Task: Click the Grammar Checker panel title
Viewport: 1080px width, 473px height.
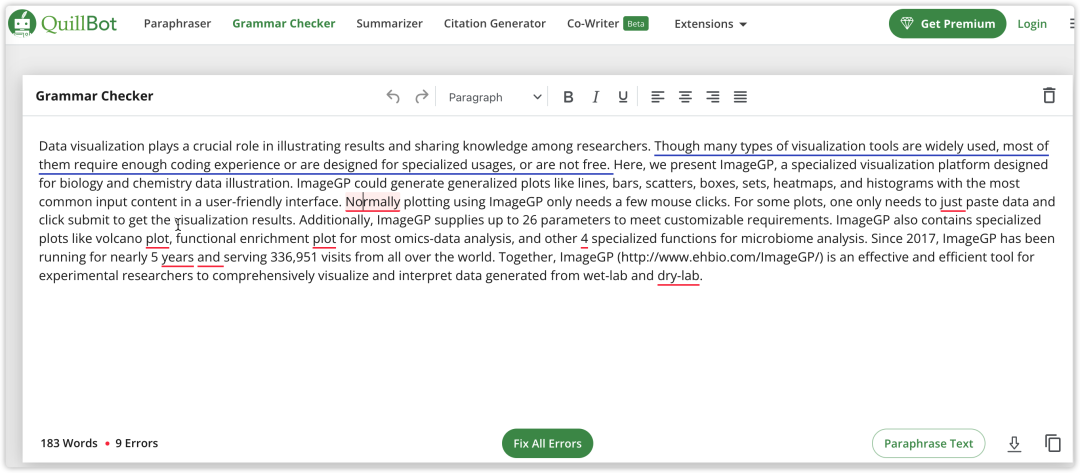Action: (94, 96)
